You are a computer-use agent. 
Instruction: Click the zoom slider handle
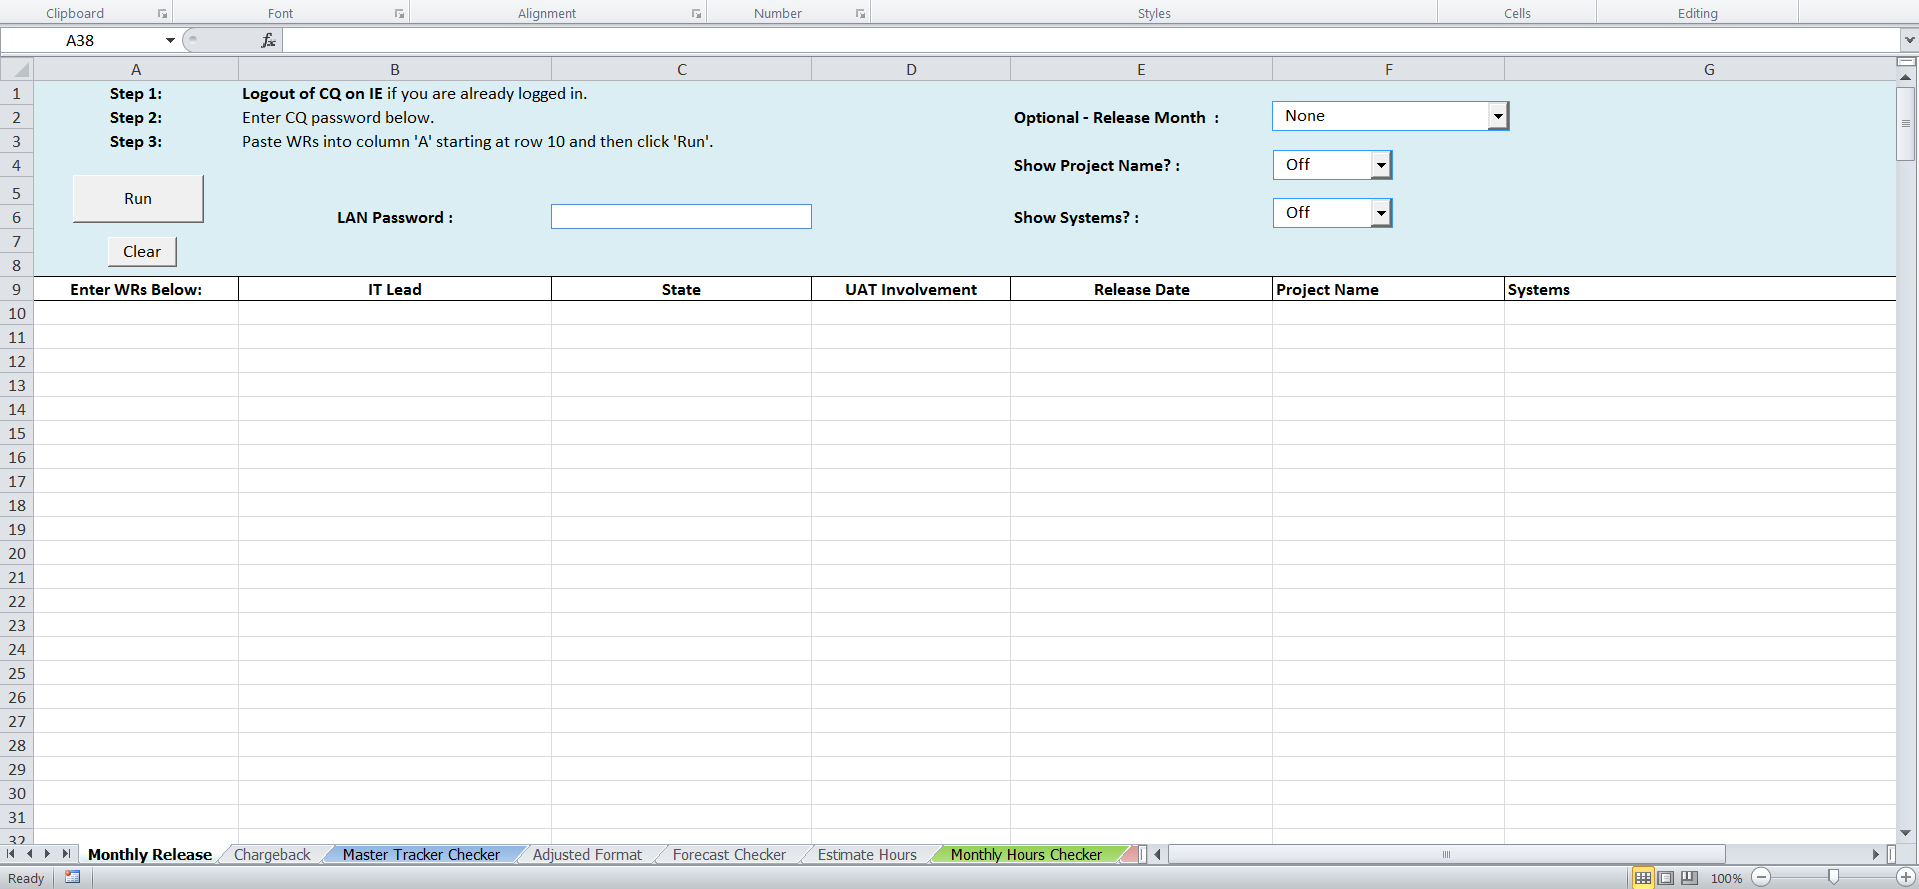pyautogui.click(x=1833, y=877)
